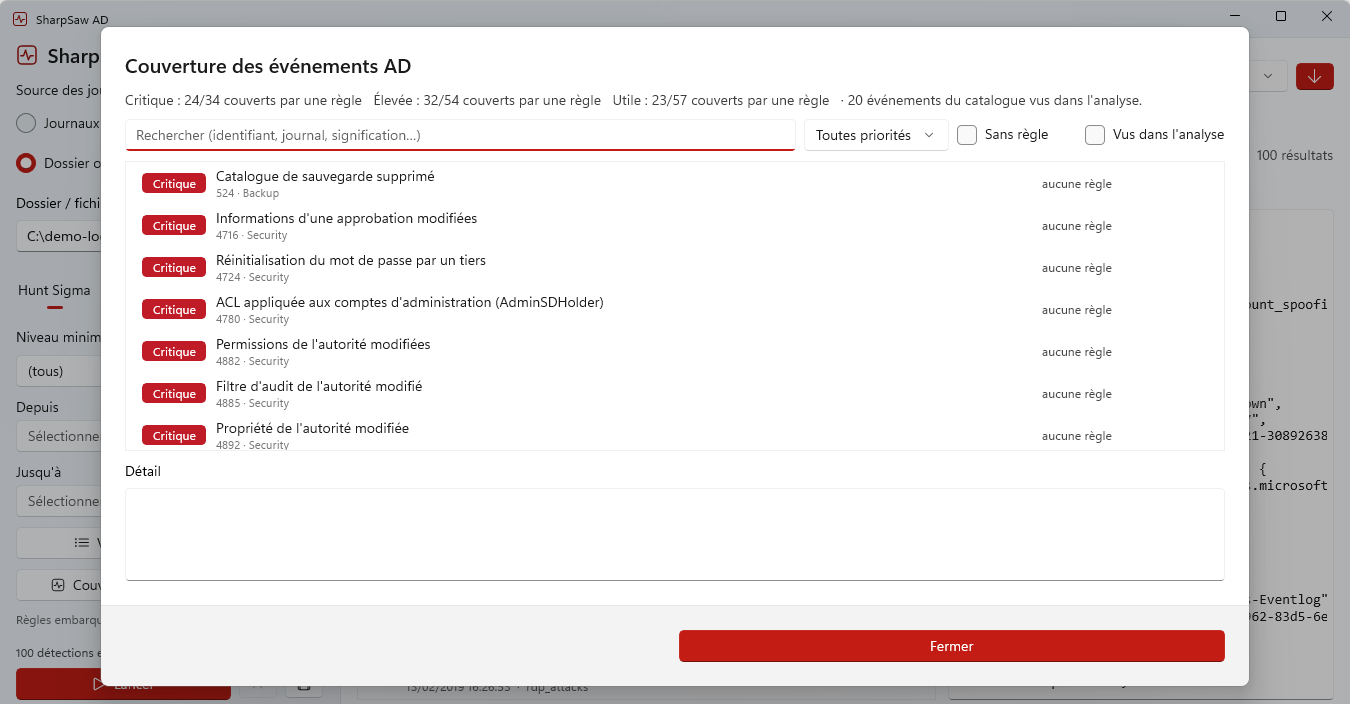Select the "Dossier" radio button
The height and width of the screenshot is (704, 1350).
pyautogui.click(x=27, y=163)
